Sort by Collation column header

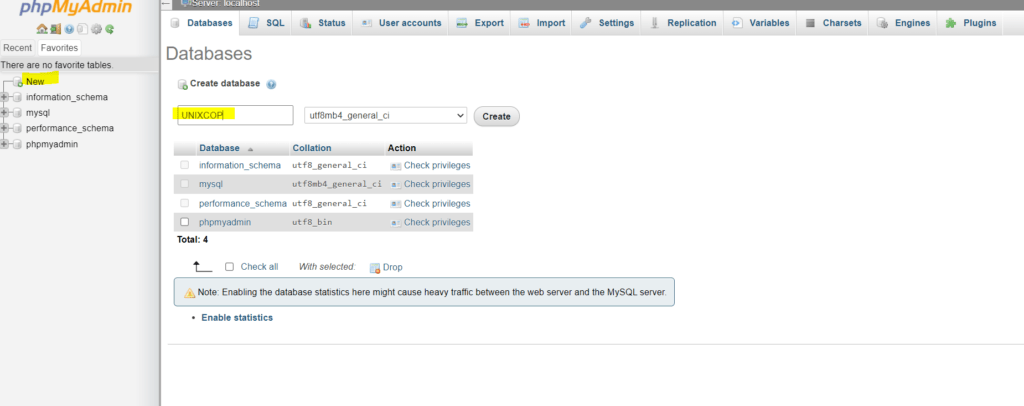tap(312, 148)
